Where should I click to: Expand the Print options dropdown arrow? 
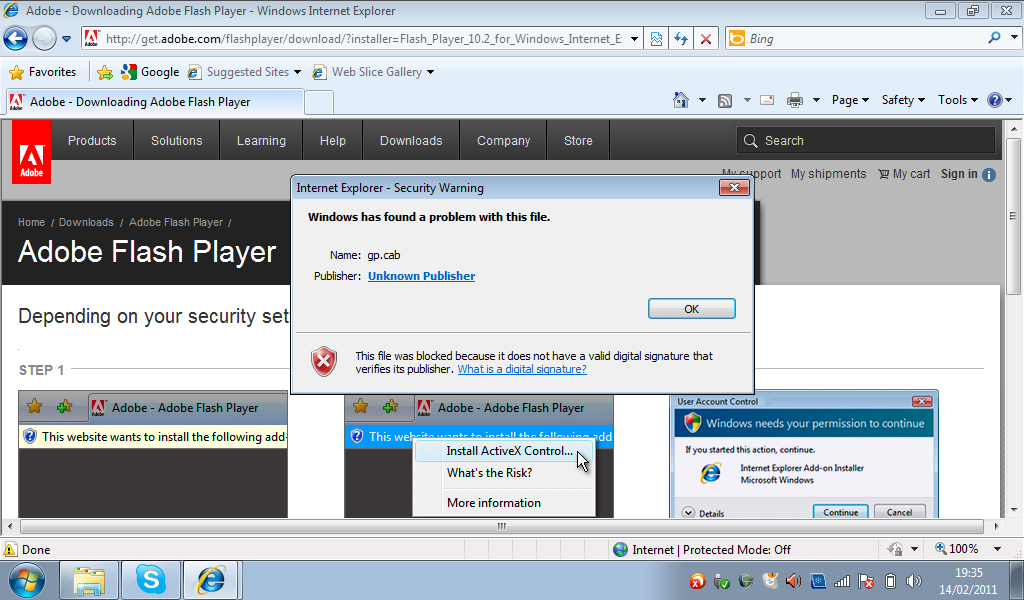(816, 100)
